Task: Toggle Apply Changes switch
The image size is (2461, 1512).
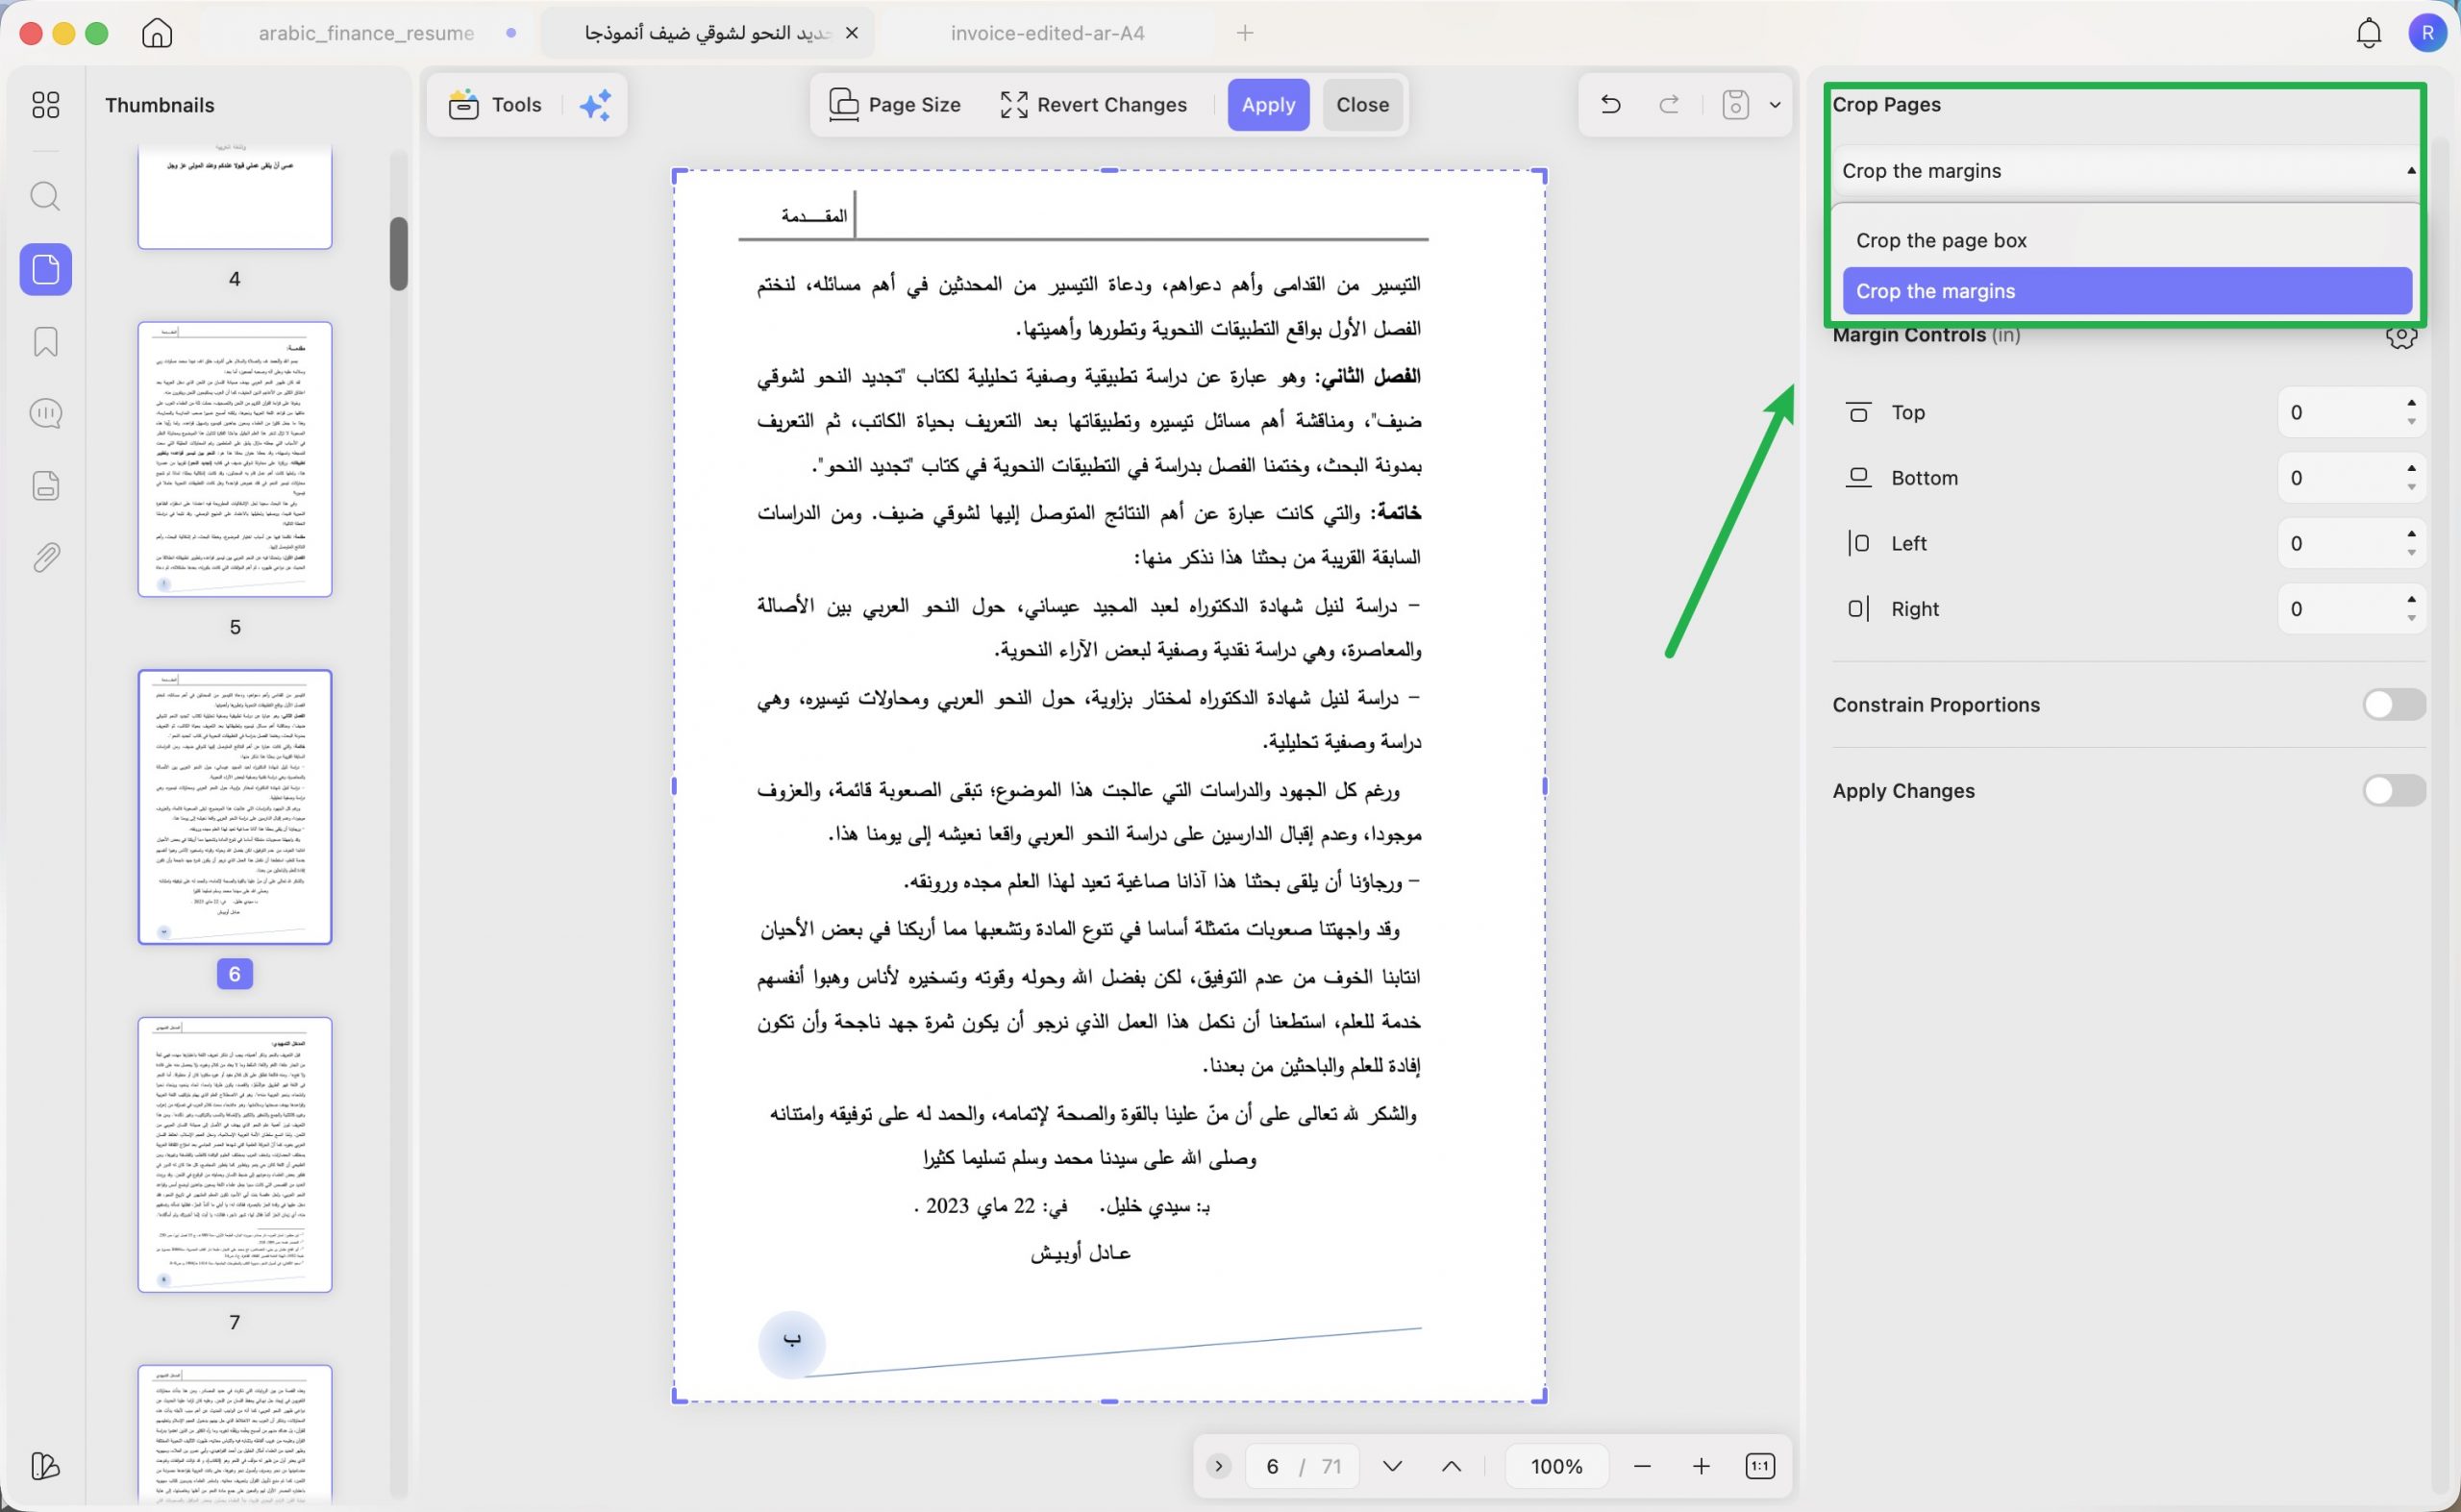Action: (2394, 791)
